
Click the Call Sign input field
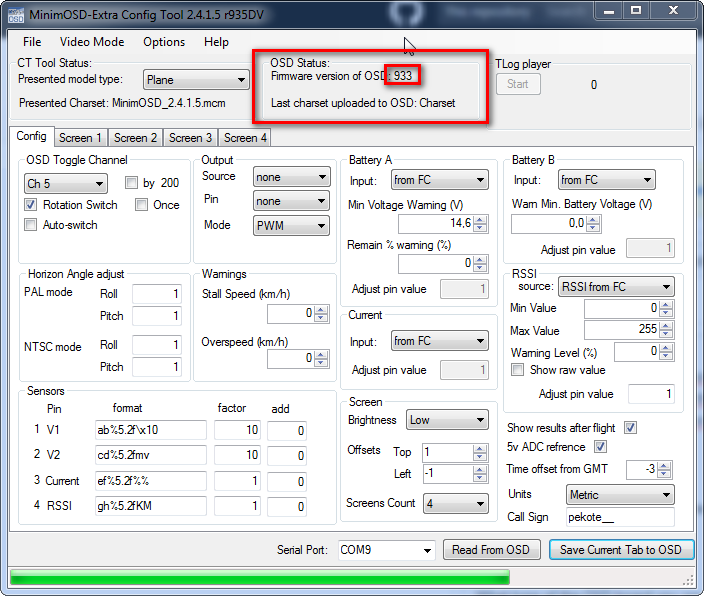click(620, 517)
